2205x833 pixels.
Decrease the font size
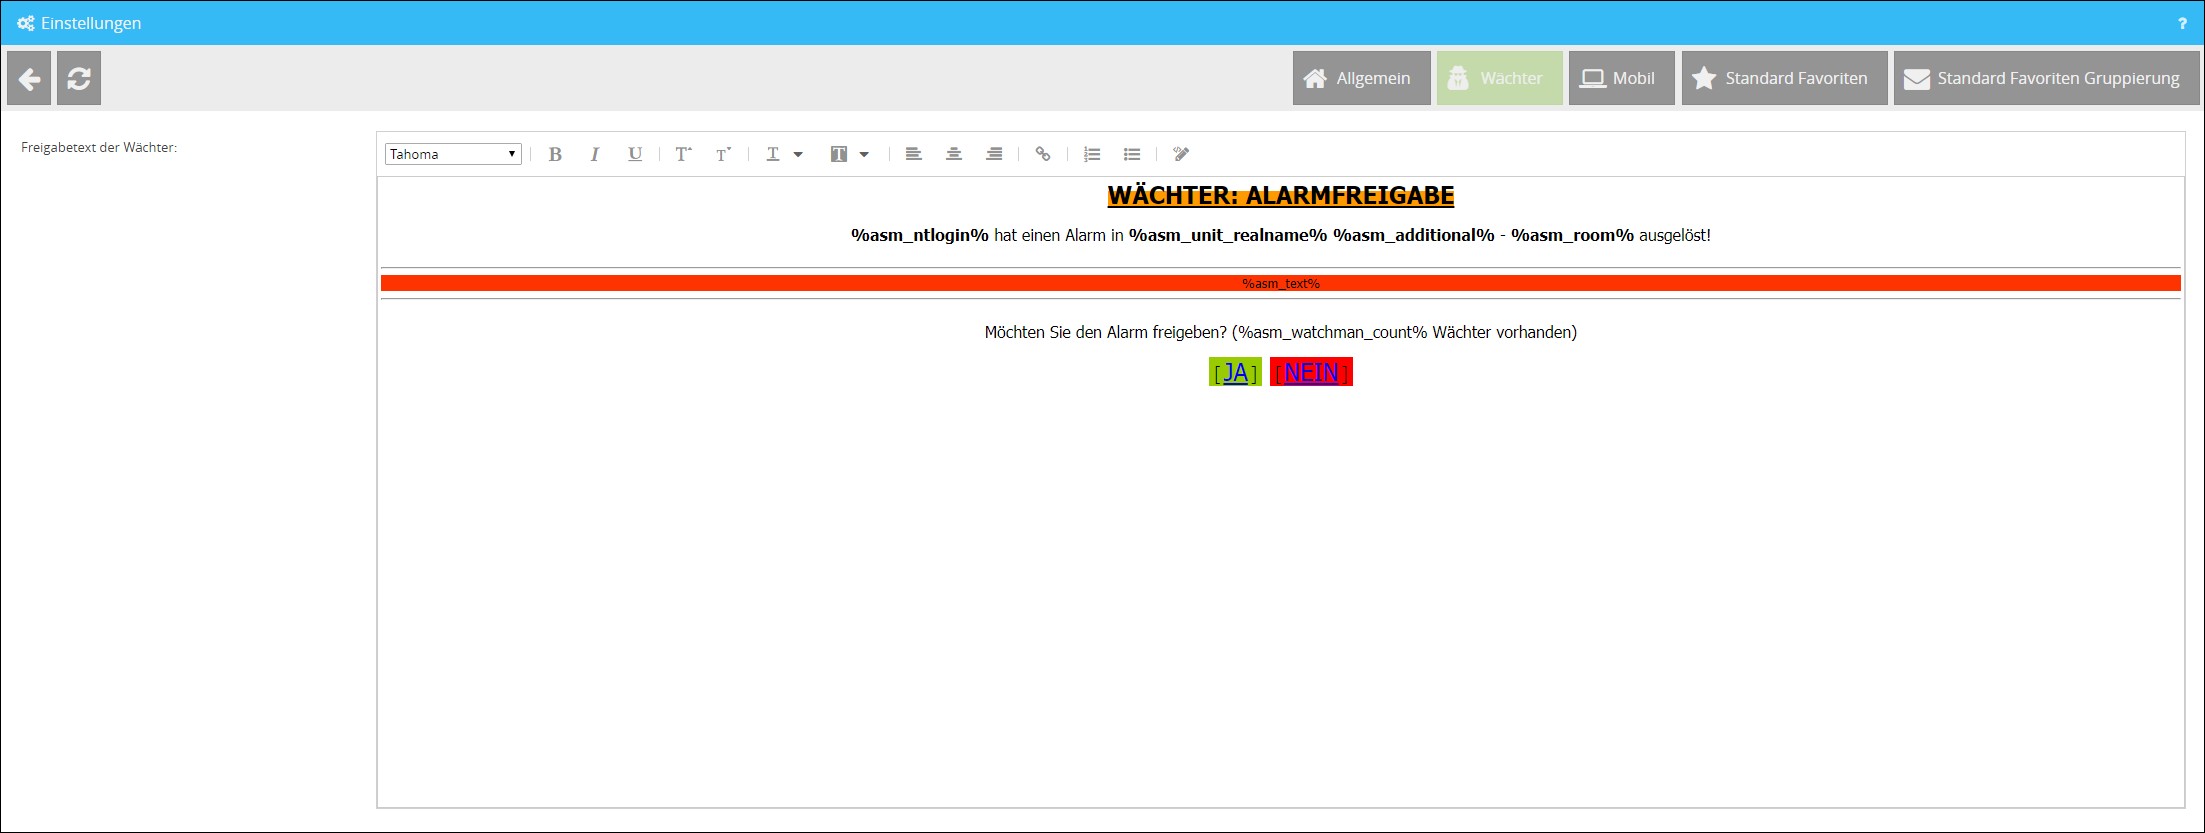tap(723, 154)
